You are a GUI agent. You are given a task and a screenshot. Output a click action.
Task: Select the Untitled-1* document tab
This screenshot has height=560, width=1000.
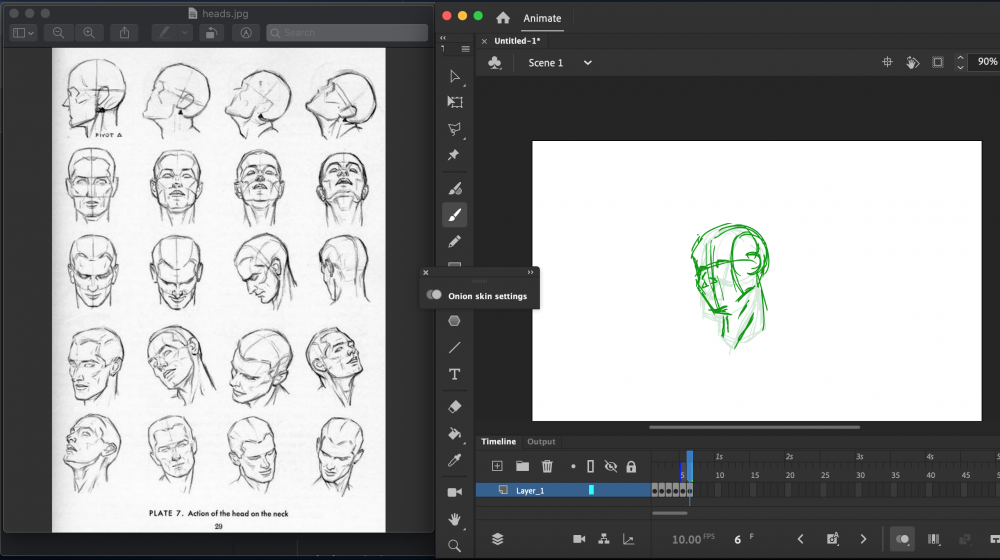click(517, 41)
